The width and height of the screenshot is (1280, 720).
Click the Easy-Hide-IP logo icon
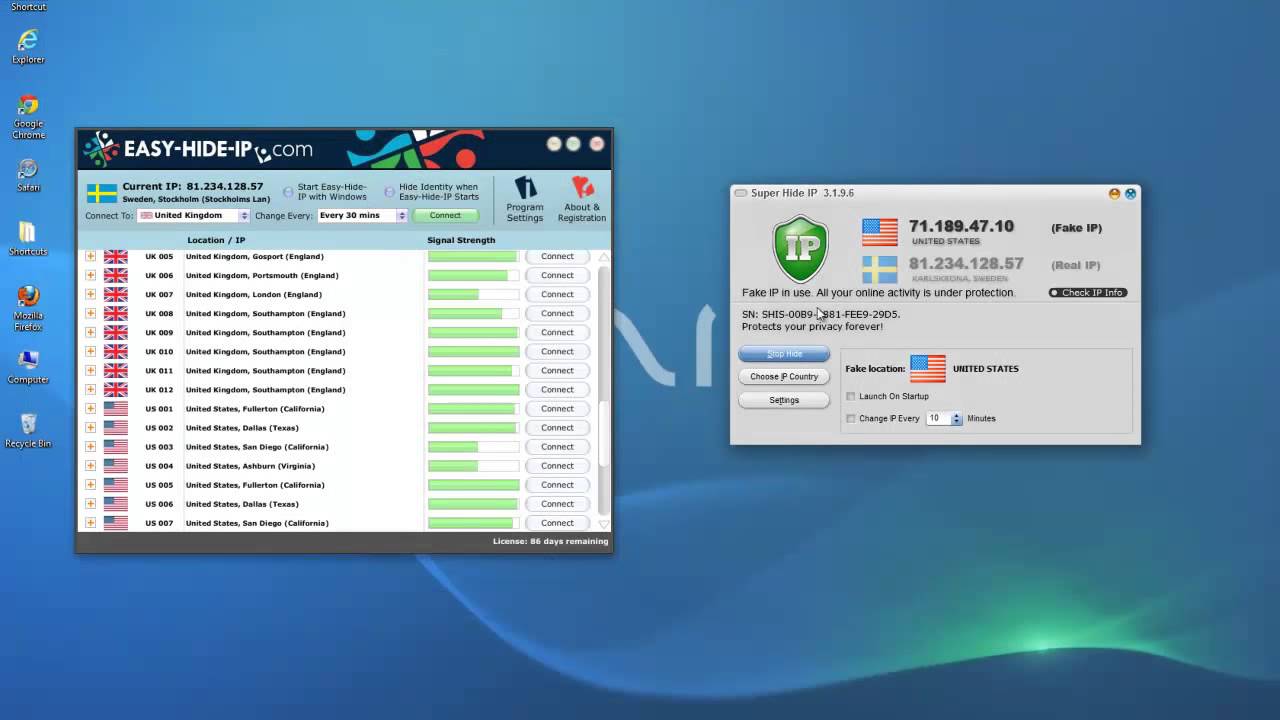(x=100, y=149)
